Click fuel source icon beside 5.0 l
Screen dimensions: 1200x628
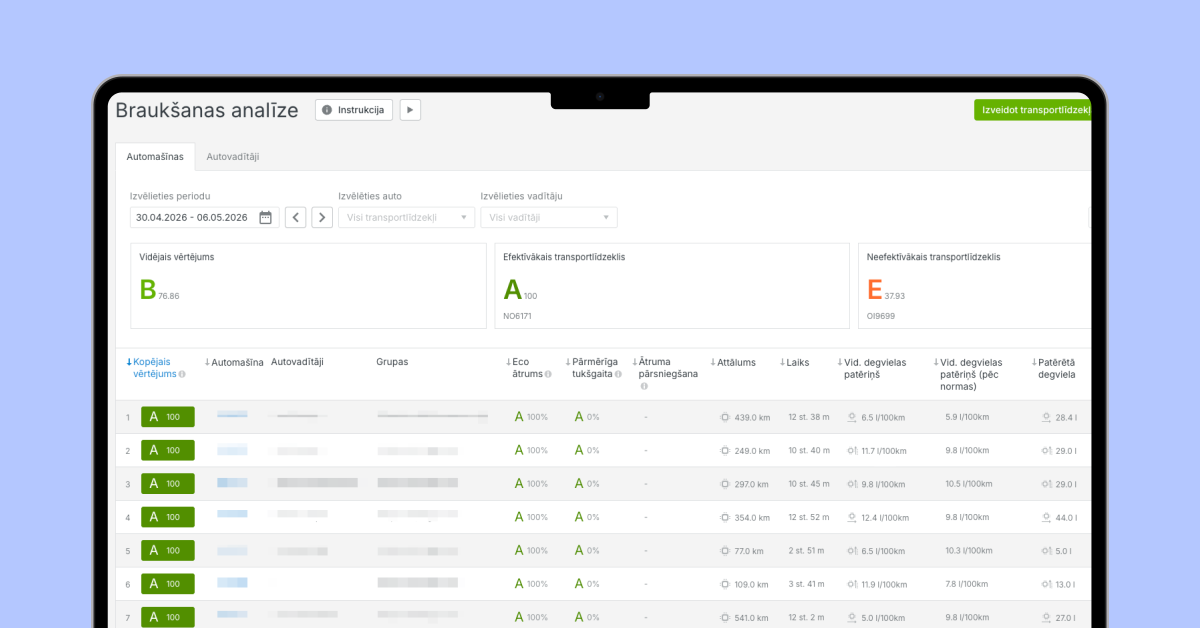pyautogui.click(x=1046, y=551)
